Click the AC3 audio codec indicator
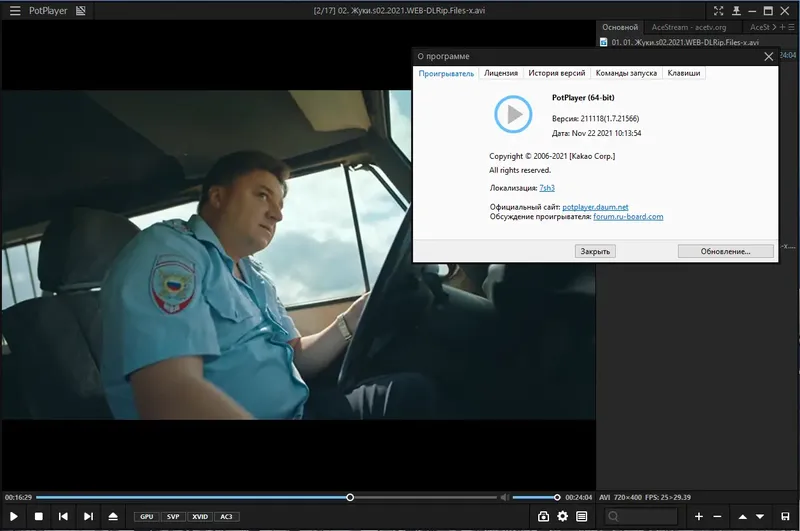Screen dimensions: 800x531 pos(226,517)
